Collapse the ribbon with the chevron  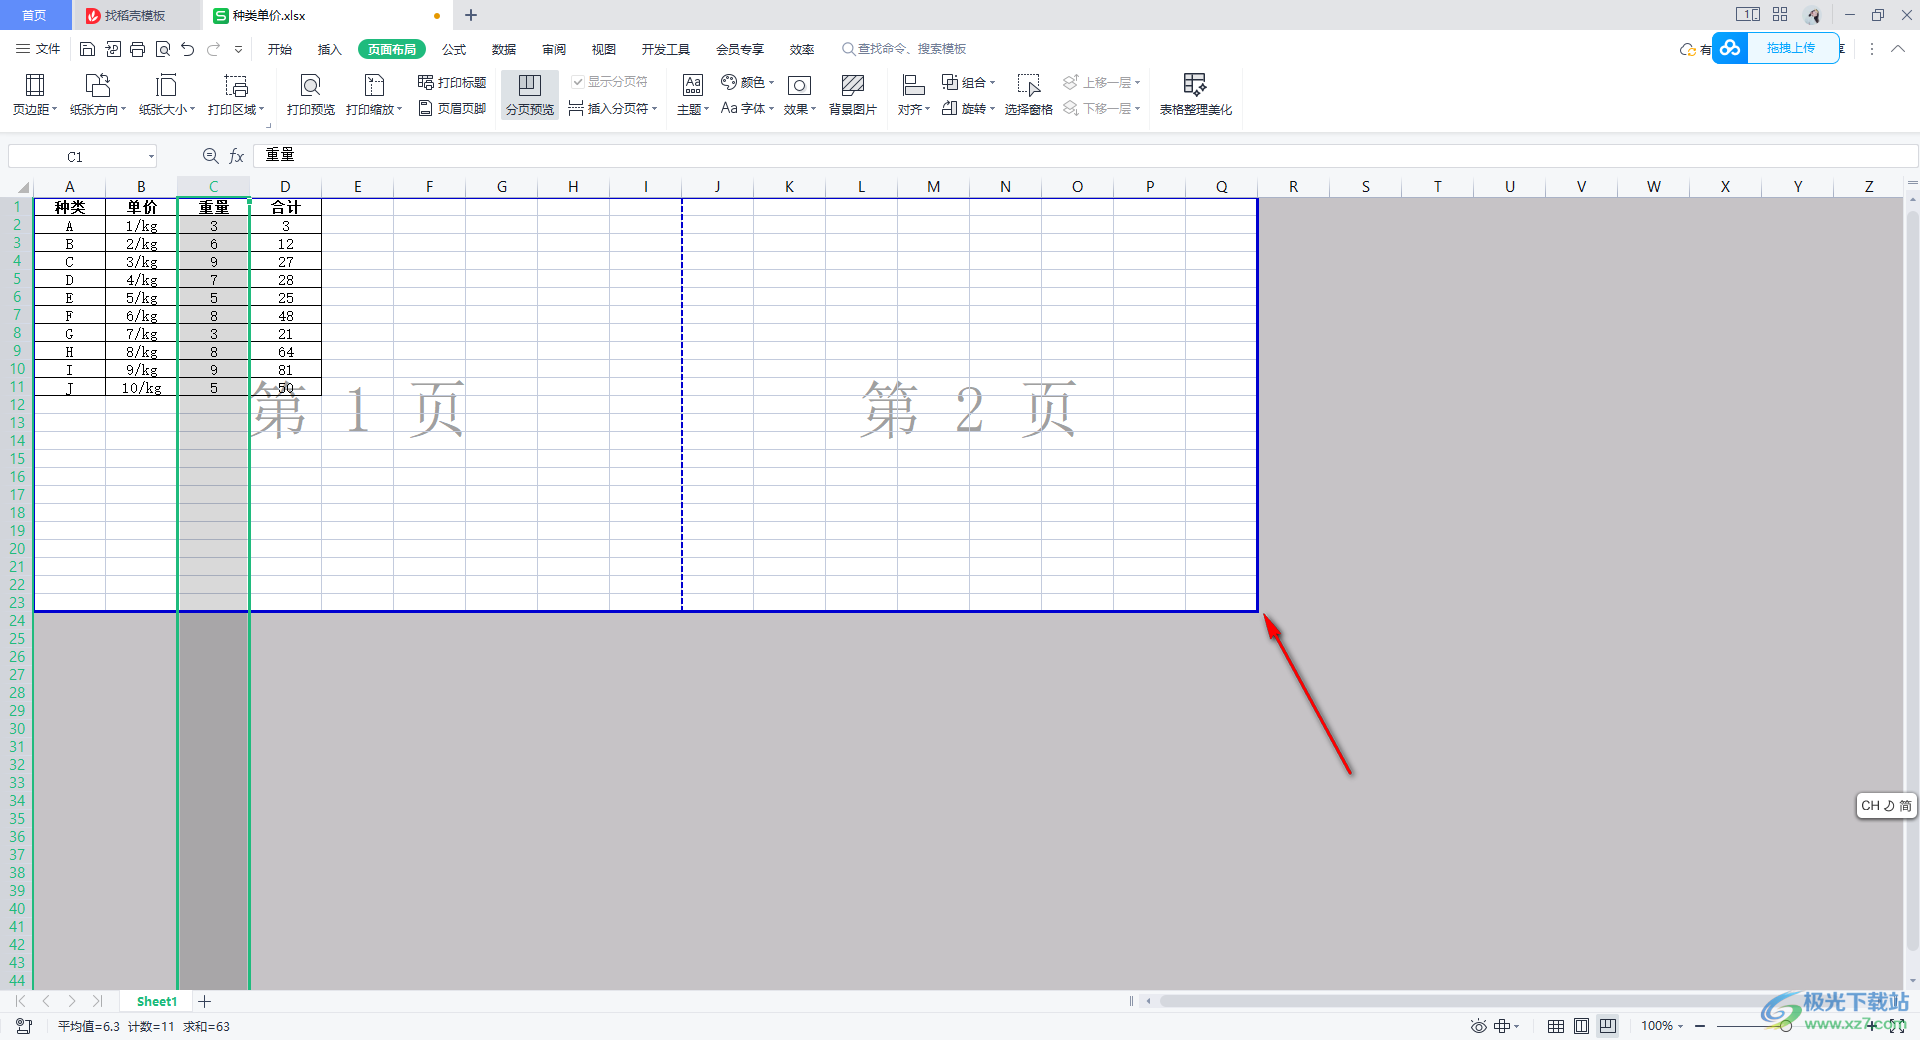point(1898,49)
